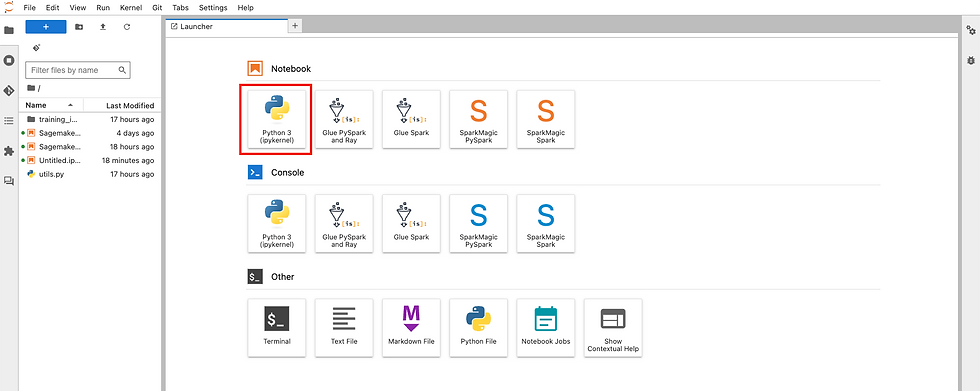Create a new Python File

(x=478, y=328)
